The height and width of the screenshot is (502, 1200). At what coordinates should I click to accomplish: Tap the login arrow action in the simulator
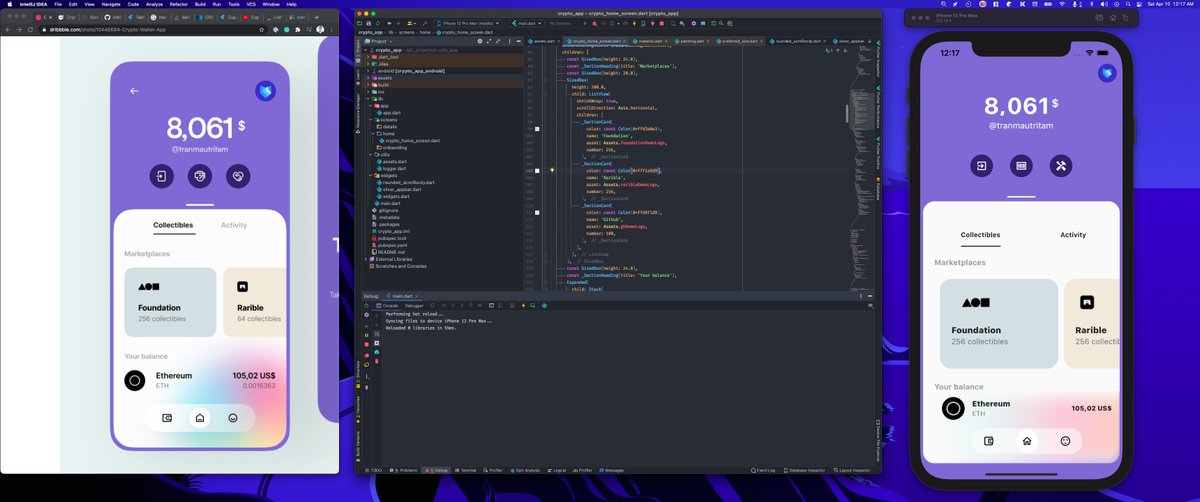point(983,165)
